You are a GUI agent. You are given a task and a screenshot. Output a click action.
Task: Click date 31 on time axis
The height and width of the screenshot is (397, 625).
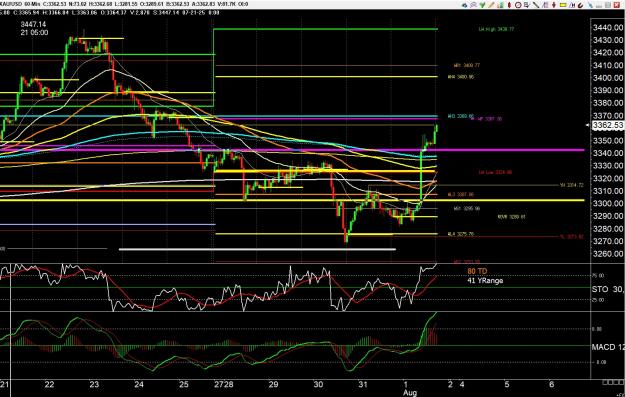363,385
